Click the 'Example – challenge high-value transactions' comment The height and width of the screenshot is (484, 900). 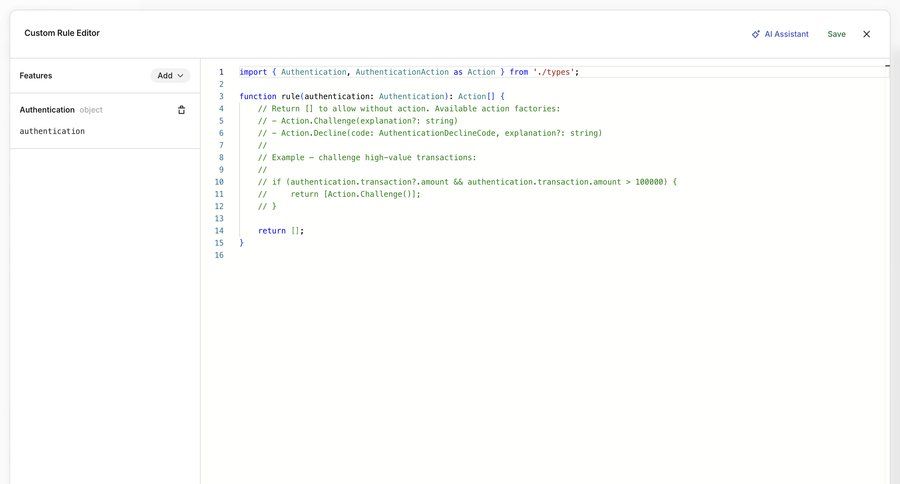click(367, 157)
